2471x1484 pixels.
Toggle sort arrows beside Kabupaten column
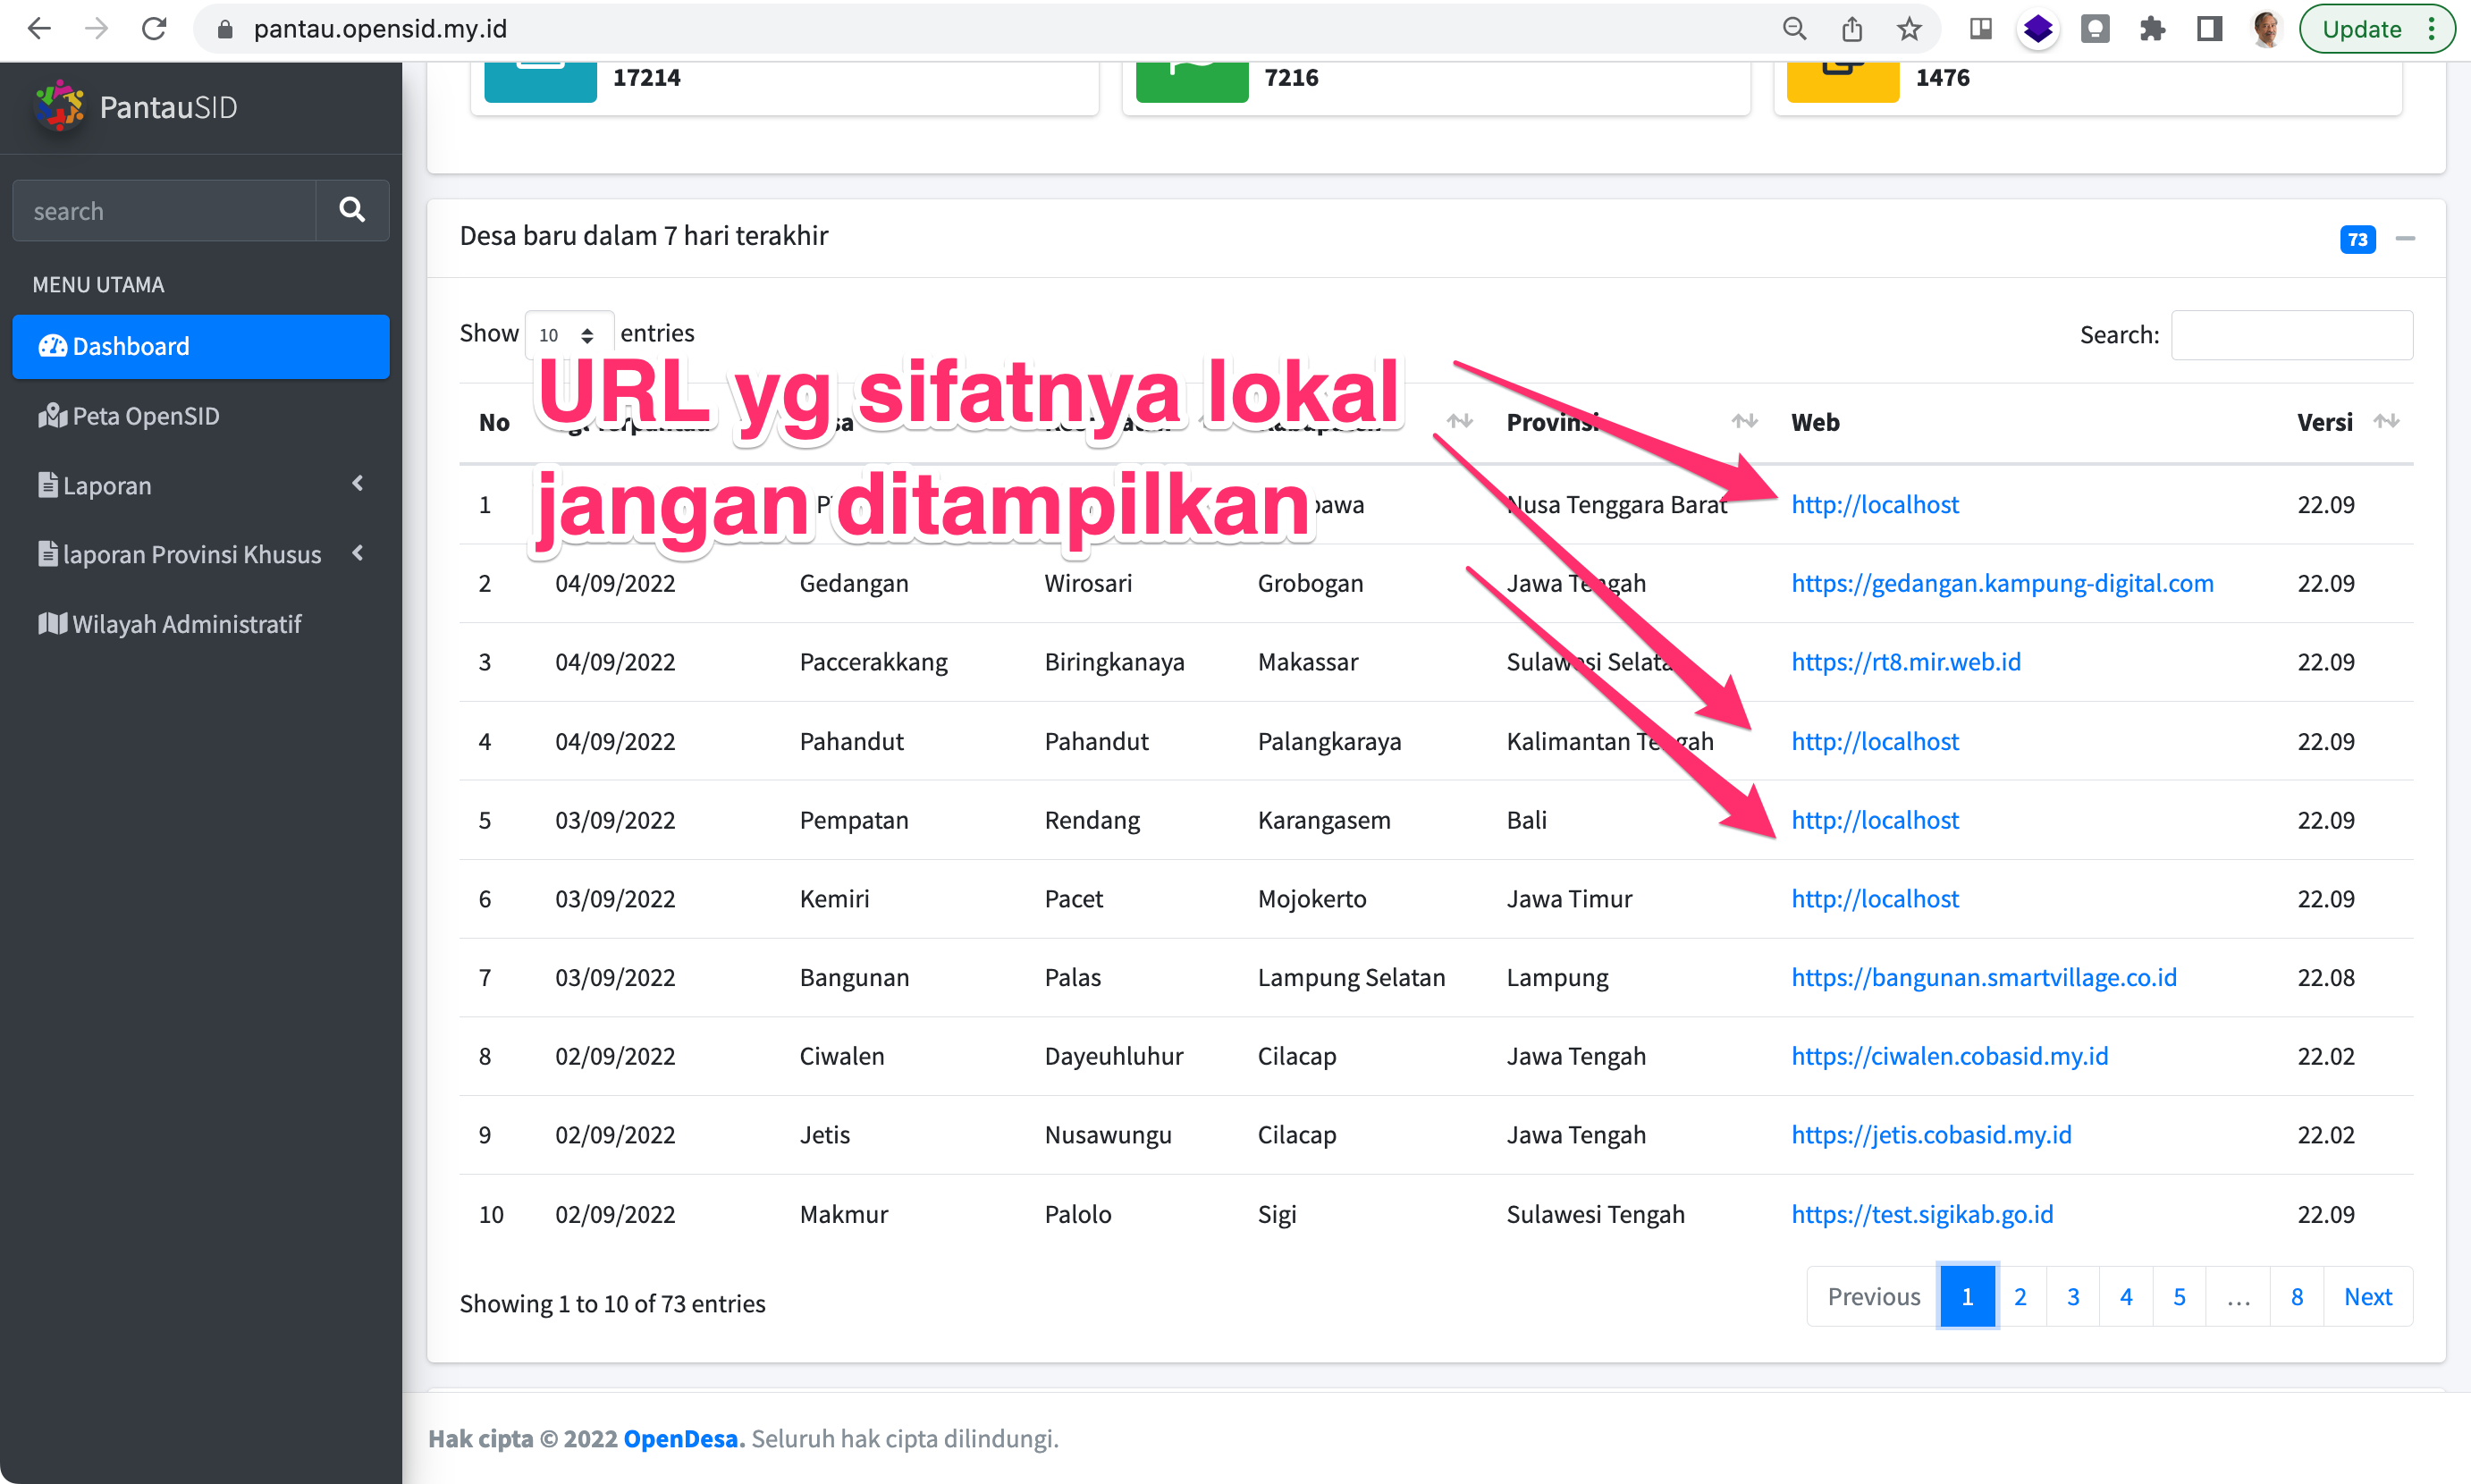click(1461, 421)
